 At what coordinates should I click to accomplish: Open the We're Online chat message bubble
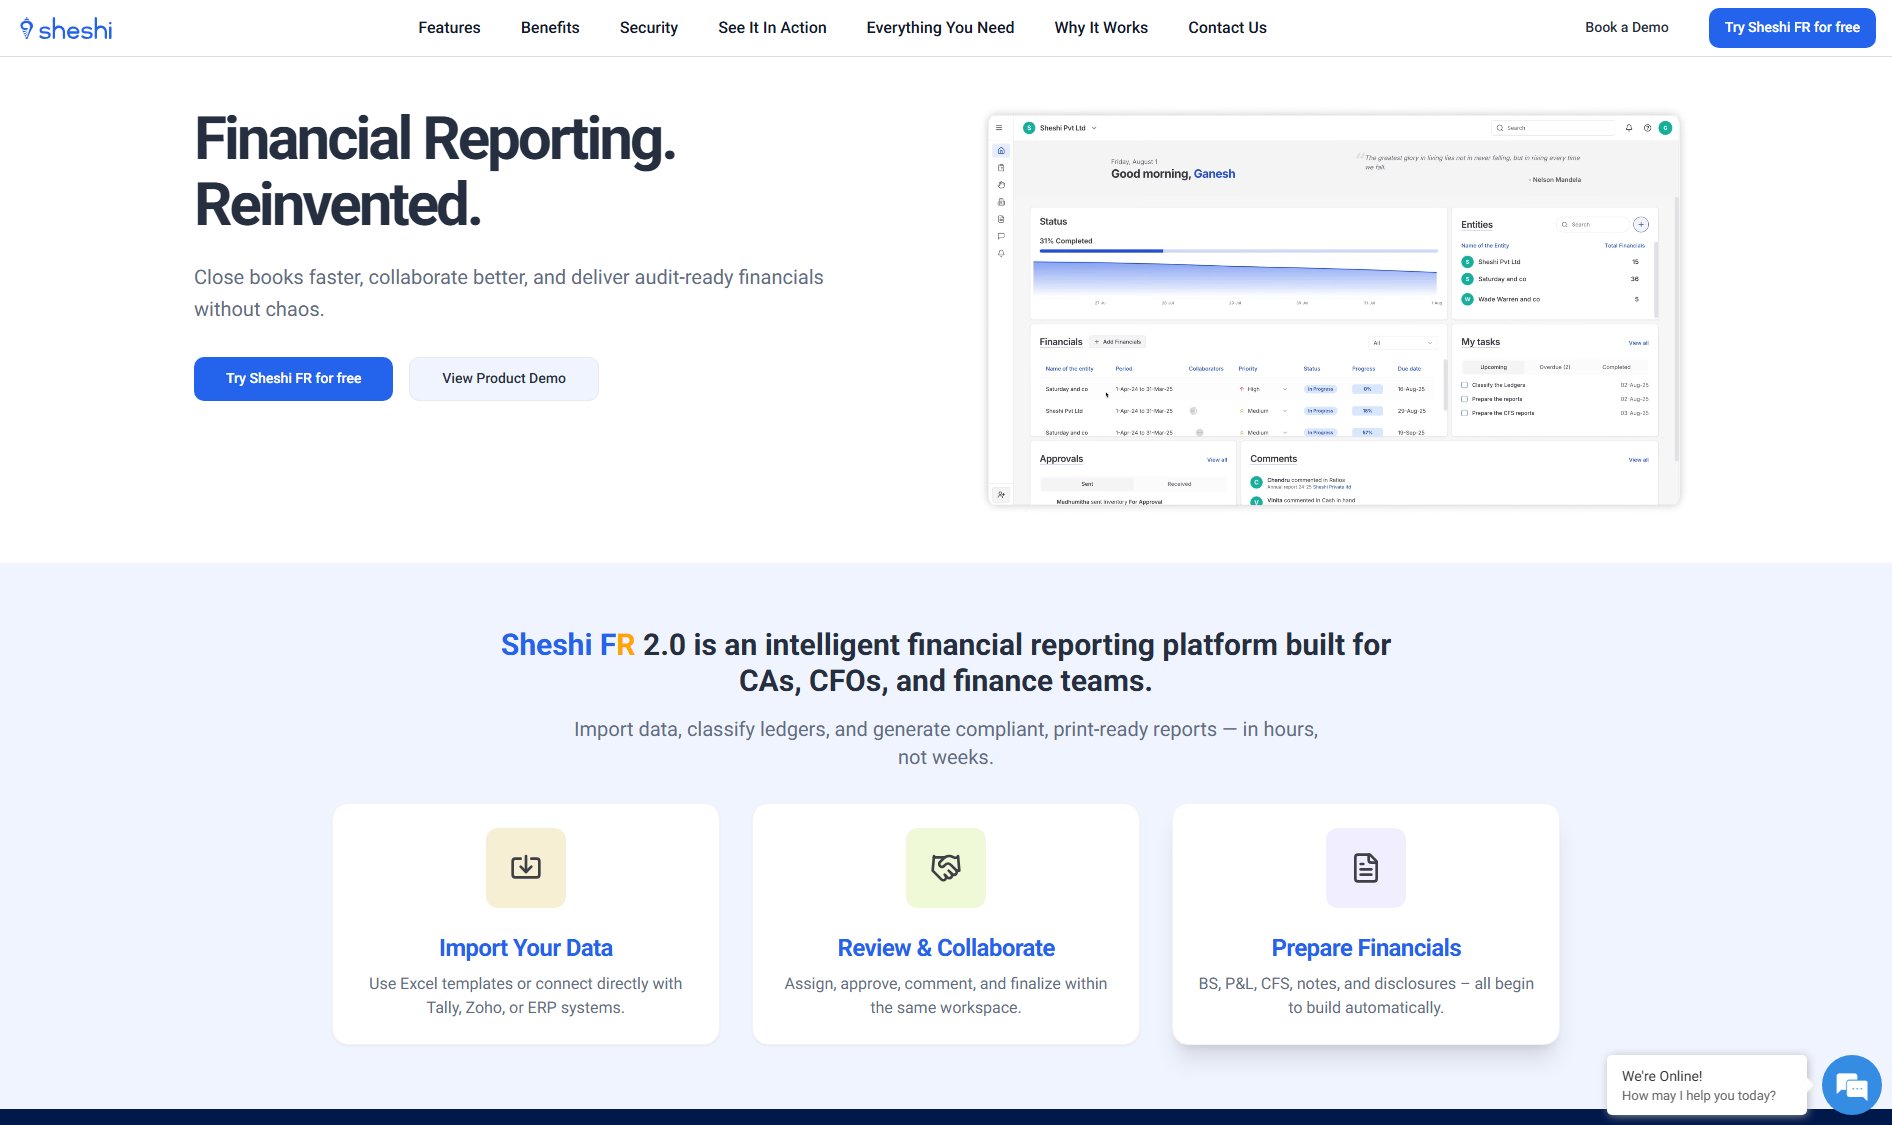pyautogui.click(x=1707, y=1085)
